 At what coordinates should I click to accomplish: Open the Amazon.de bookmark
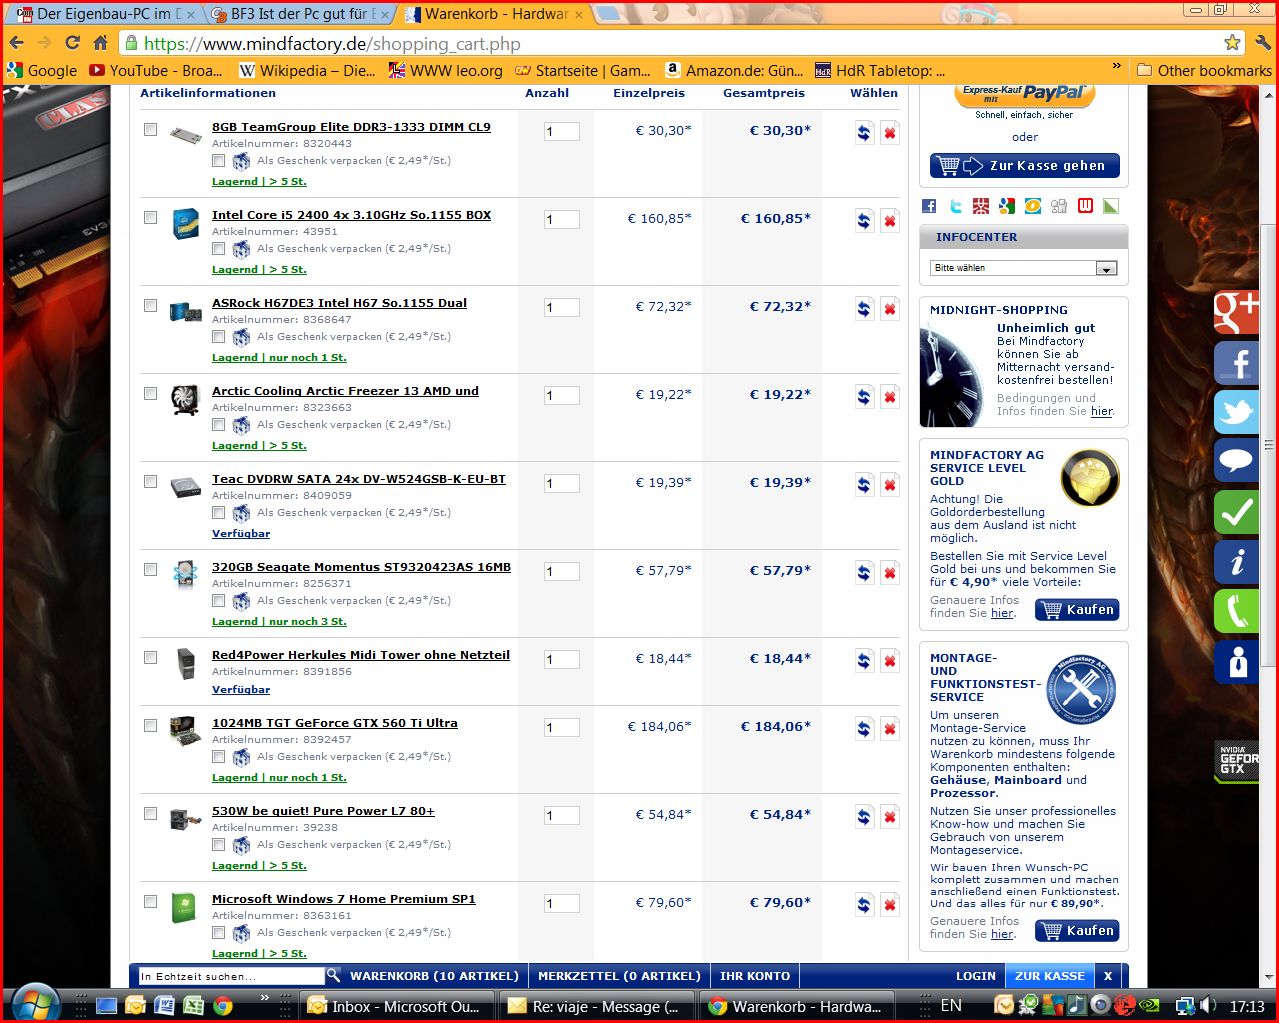click(x=734, y=70)
